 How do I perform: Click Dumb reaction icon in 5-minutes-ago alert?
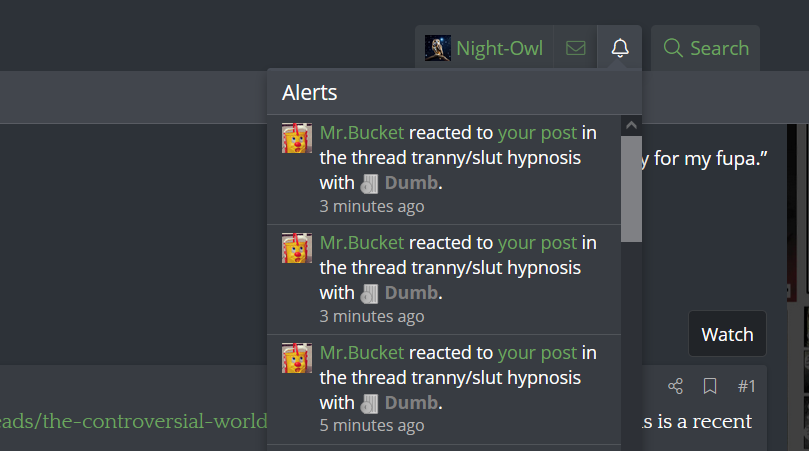click(369, 404)
